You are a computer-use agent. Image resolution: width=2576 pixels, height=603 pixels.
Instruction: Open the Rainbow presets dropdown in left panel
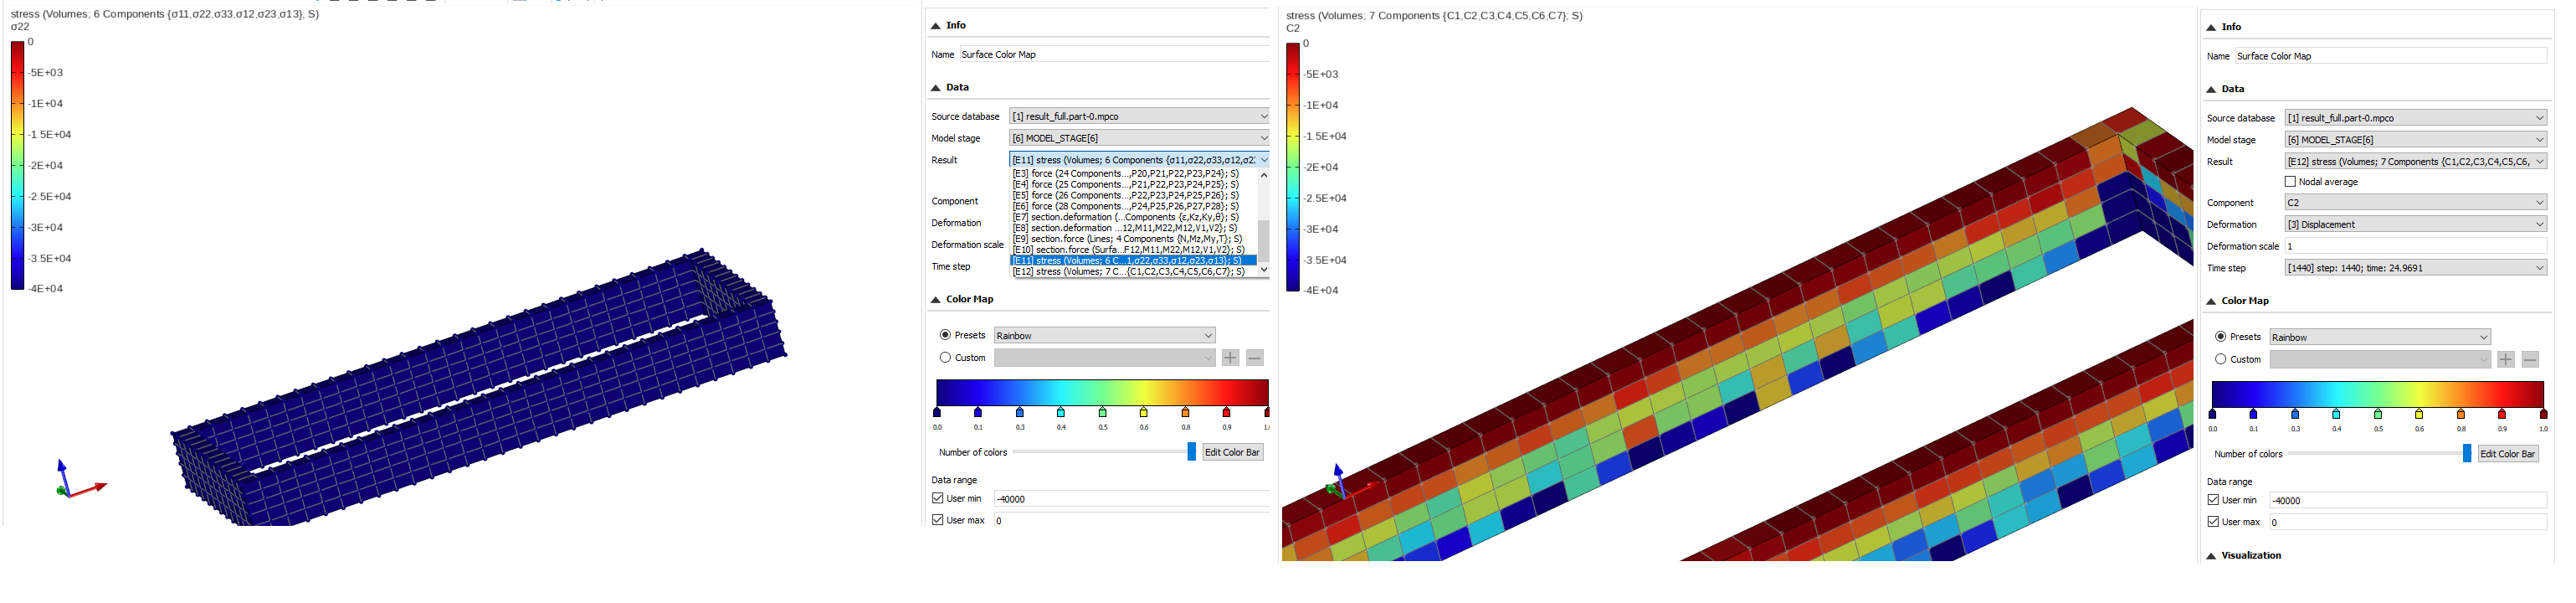1105,335
